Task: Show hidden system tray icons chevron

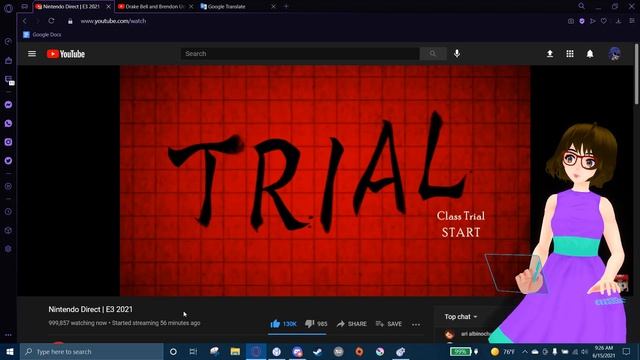Action: (524, 352)
